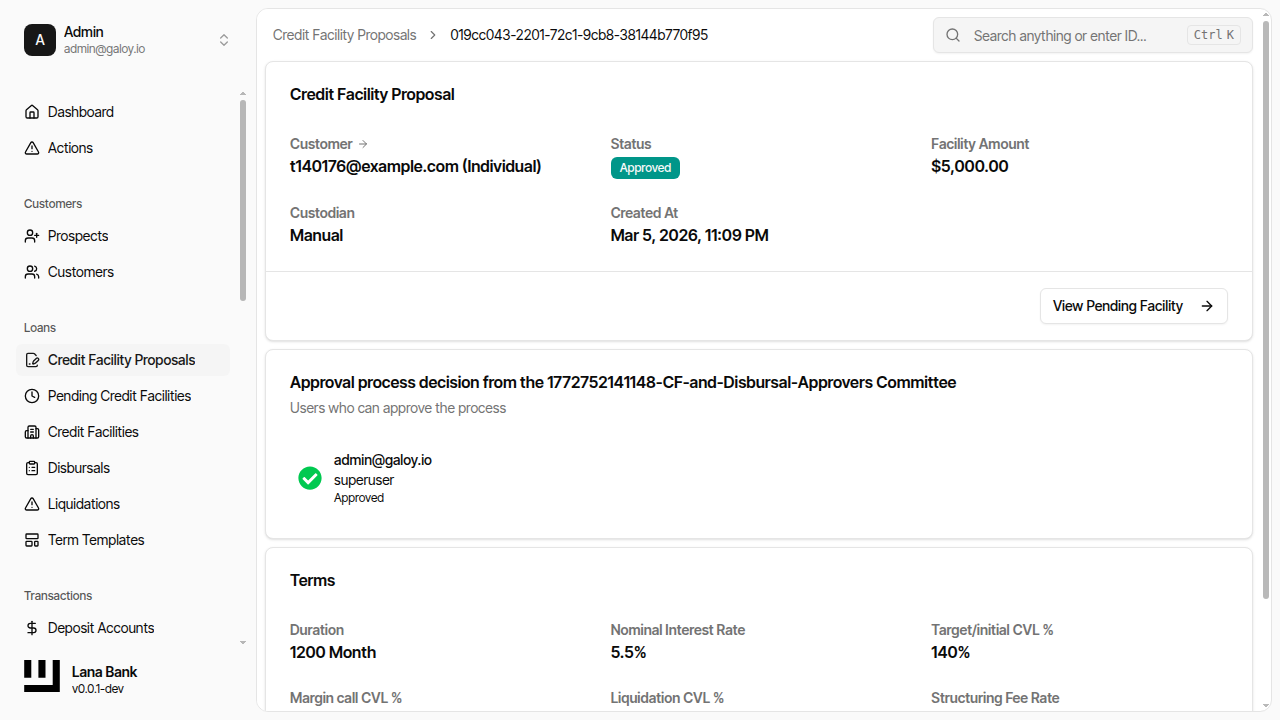This screenshot has height=720, width=1280.
Task: Click the Dashboard home icon
Action: coord(32,112)
